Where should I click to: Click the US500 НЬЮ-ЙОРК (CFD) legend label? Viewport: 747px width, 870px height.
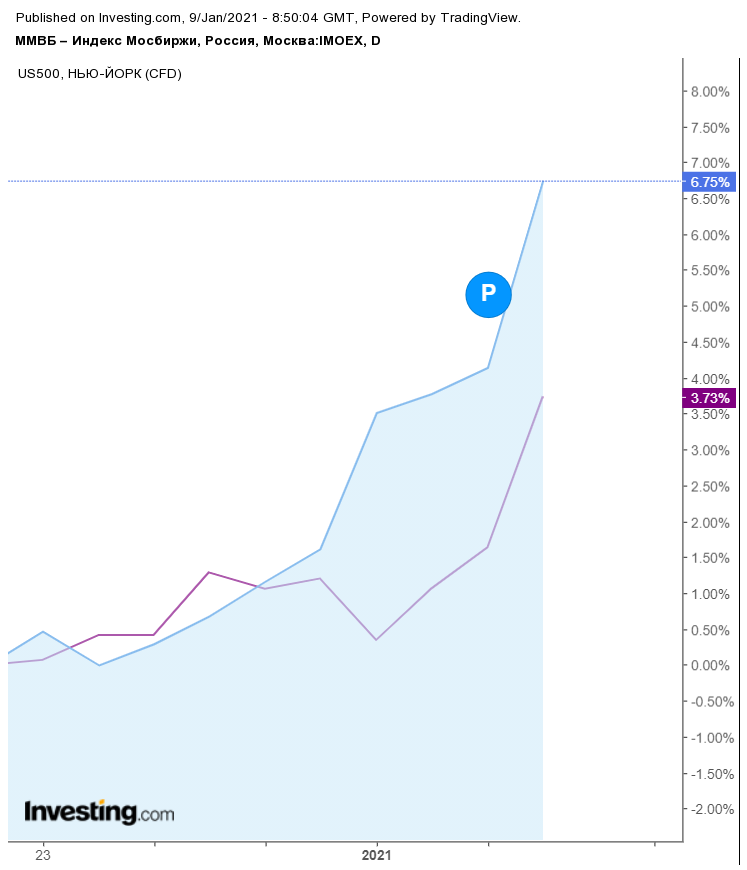click(x=100, y=73)
